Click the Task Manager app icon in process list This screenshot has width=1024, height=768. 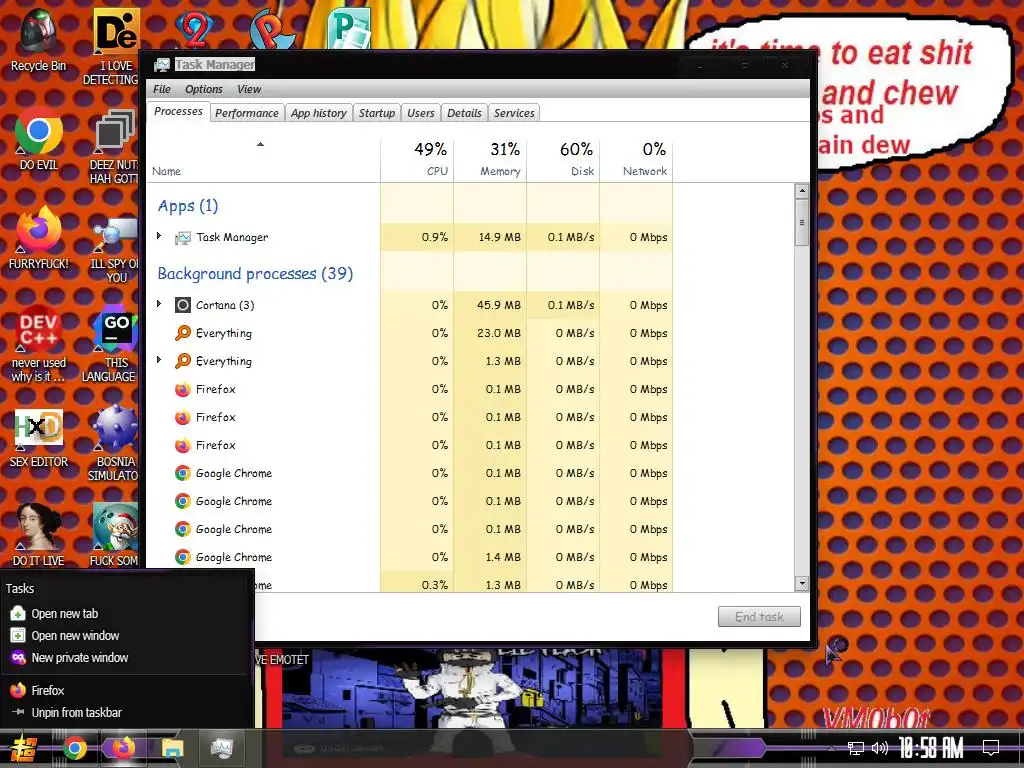183,238
